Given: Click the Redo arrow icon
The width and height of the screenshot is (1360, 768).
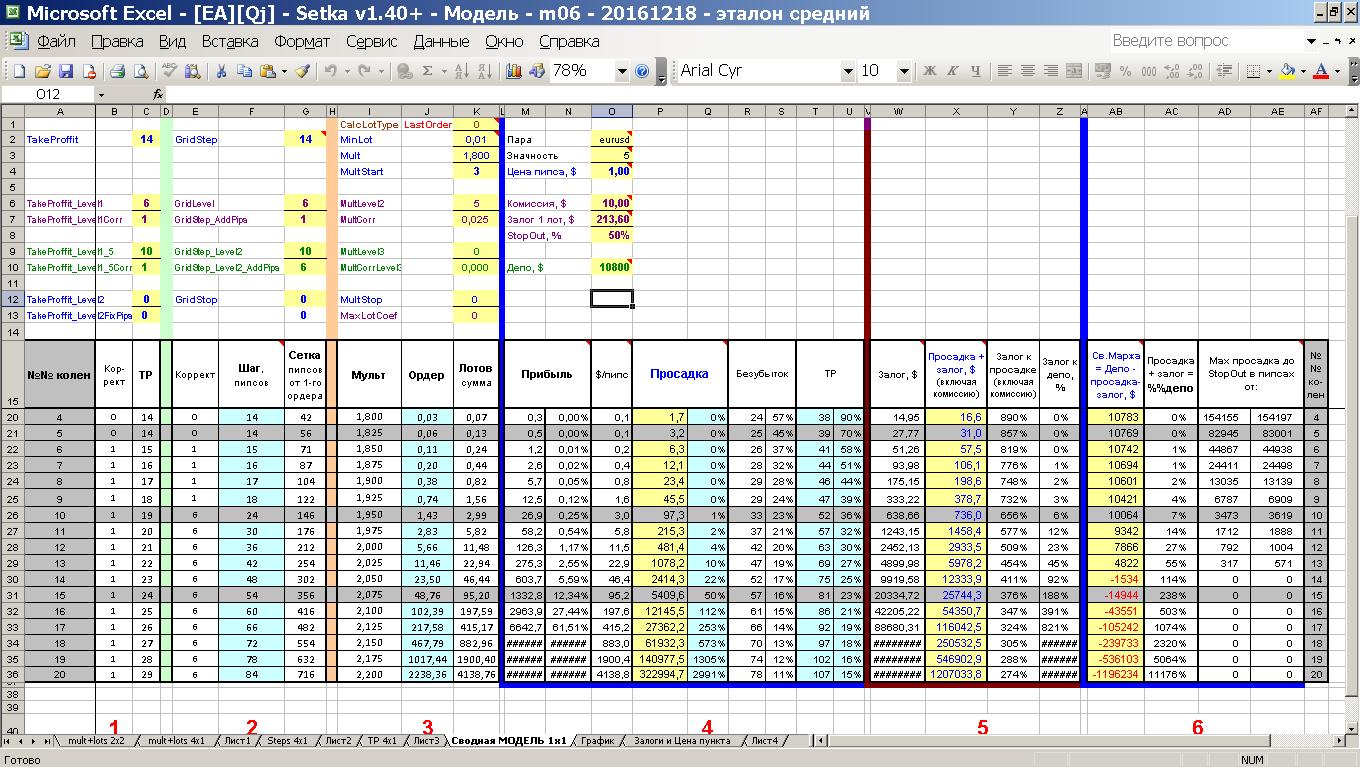Looking at the screenshot, I should tap(365, 71).
